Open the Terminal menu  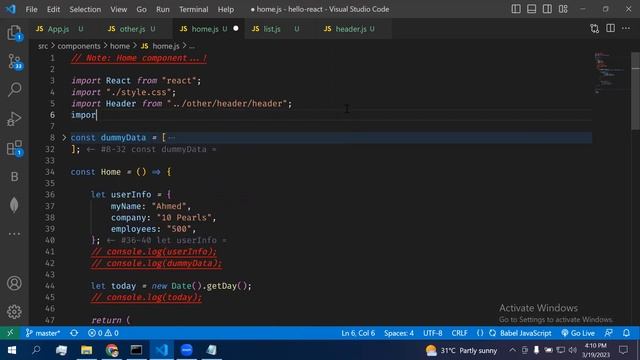[193, 9]
